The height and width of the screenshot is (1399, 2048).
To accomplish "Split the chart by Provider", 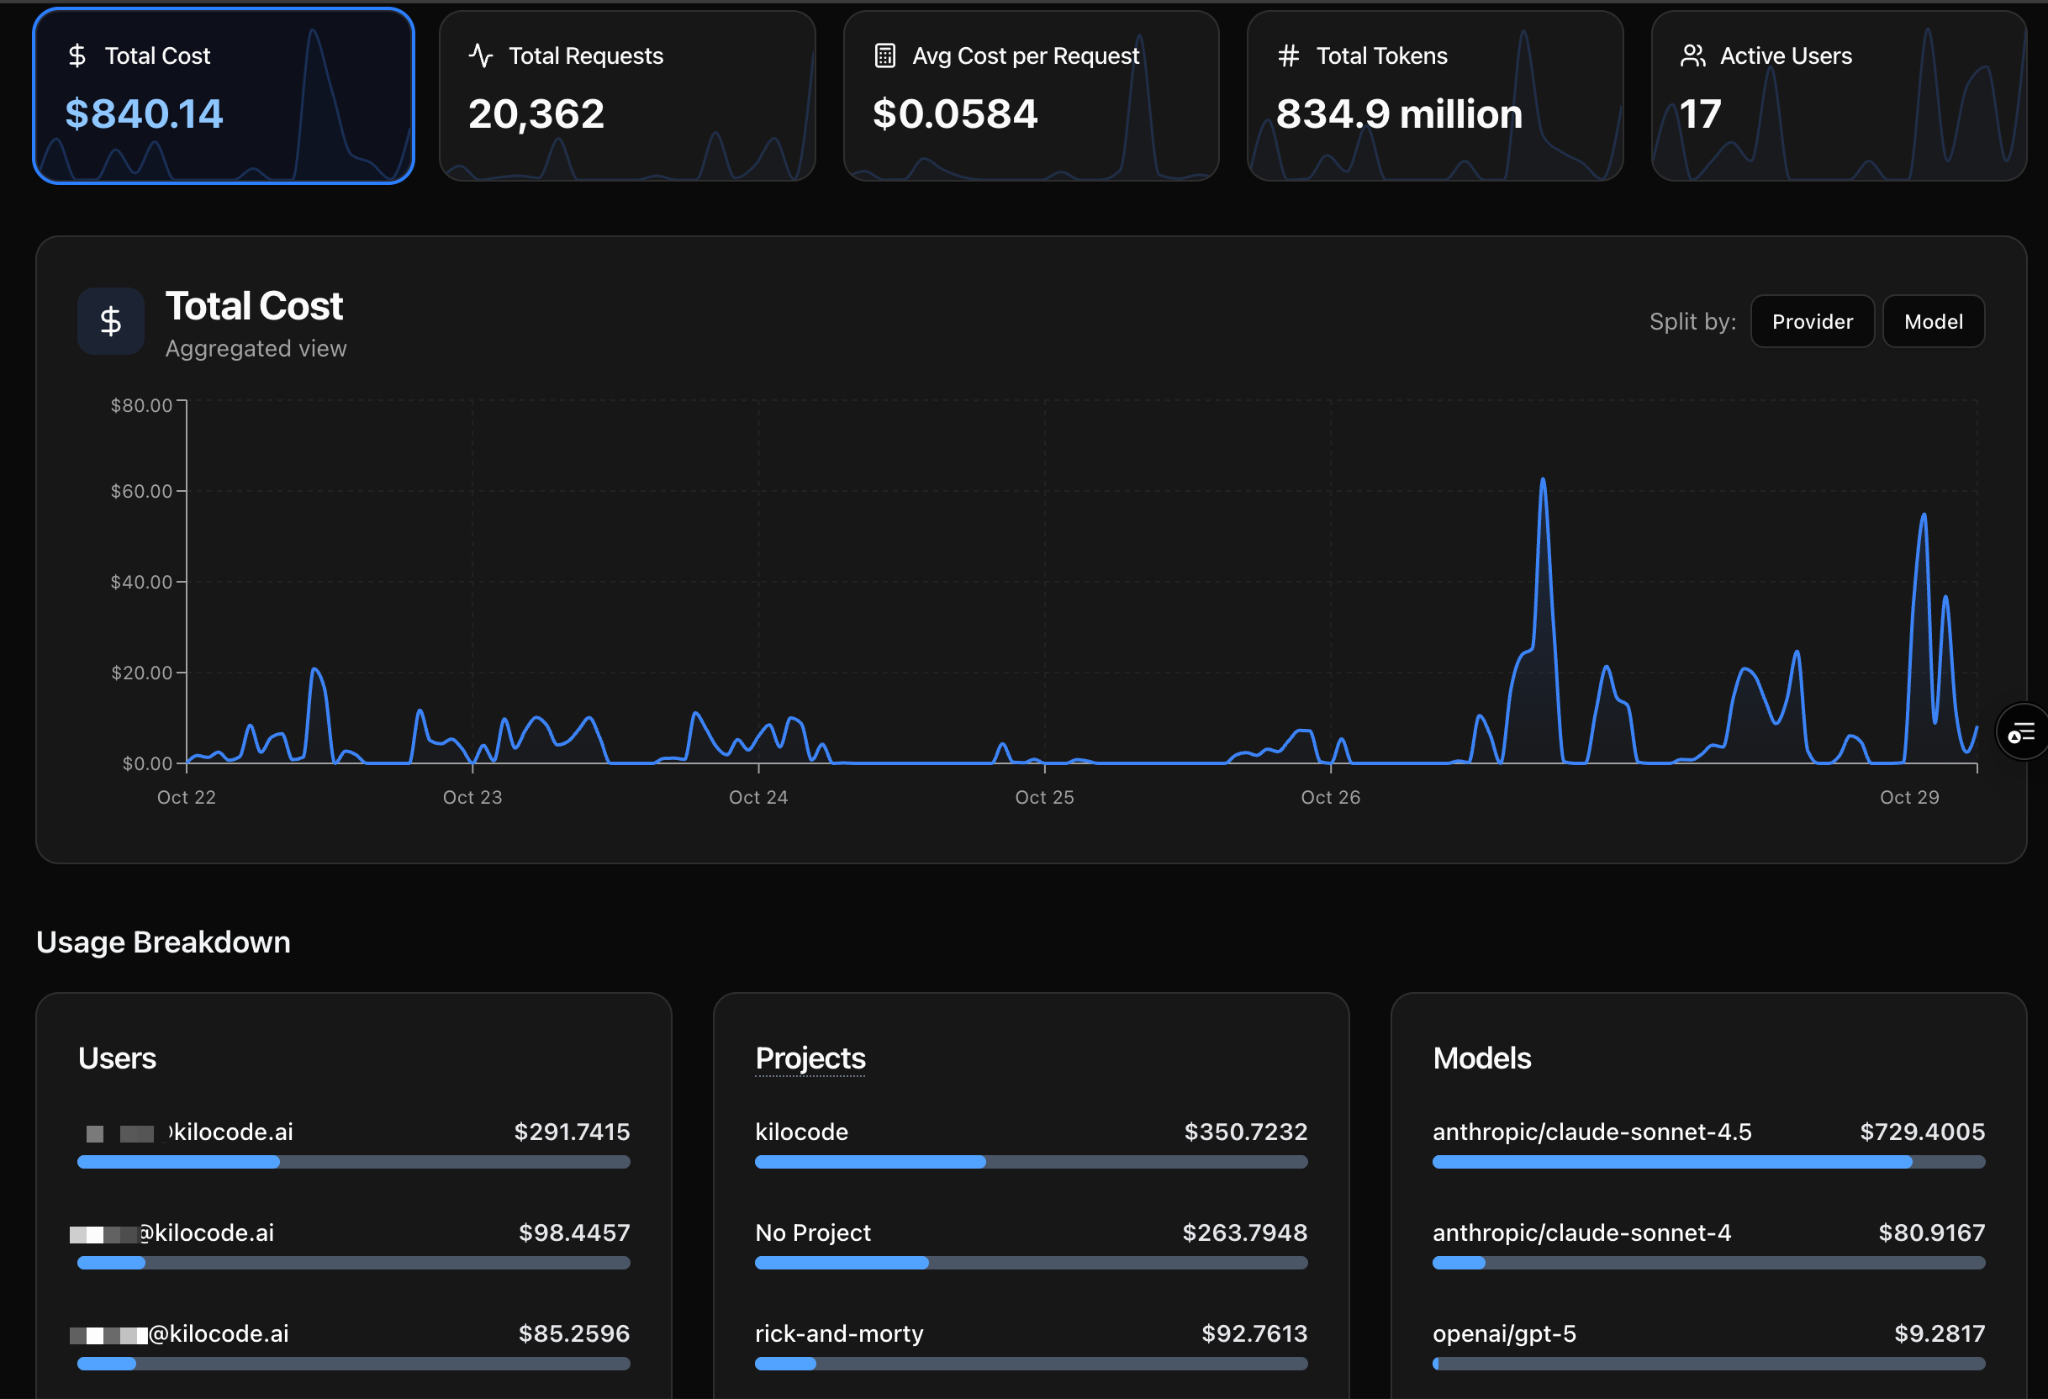I will (1811, 322).
